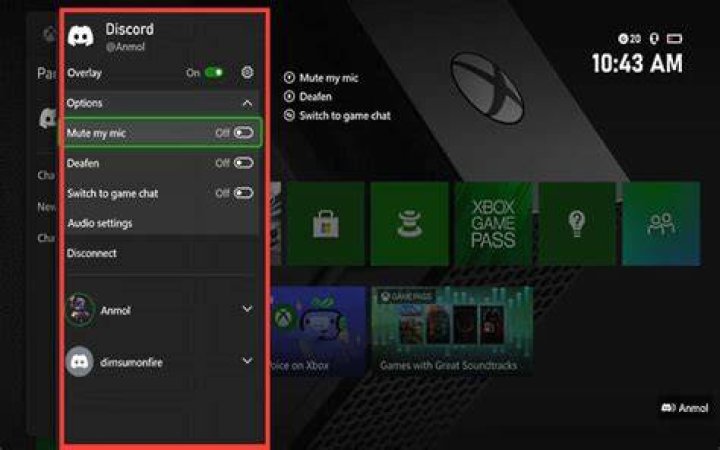Screen dimensions: 720x450
Task: Click the Discord Anmol badge at bottom right
Action: click(x=685, y=408)
